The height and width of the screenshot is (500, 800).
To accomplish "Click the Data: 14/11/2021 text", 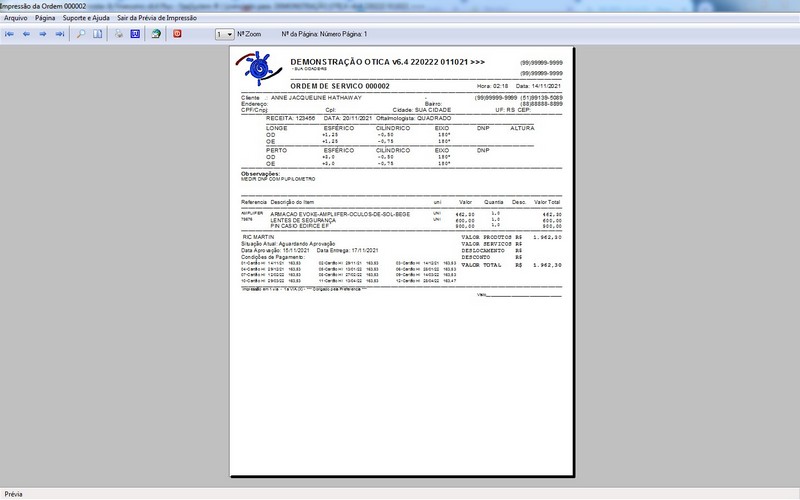I will tap(538, 86).
